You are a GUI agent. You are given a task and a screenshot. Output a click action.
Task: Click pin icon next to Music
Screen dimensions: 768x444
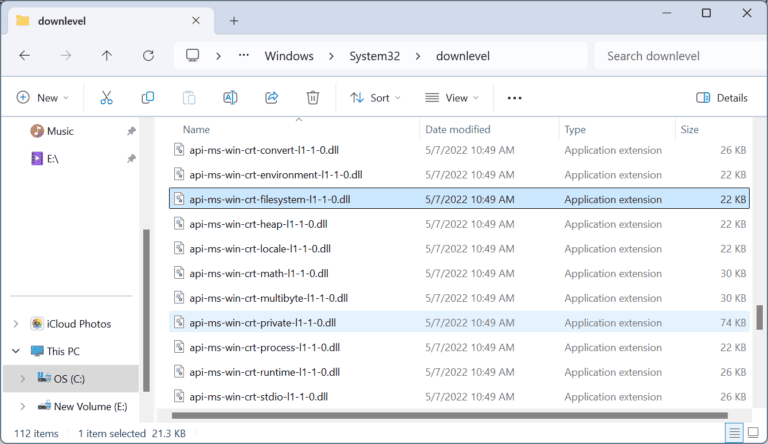pyautogui.click(x=131, y=131)
